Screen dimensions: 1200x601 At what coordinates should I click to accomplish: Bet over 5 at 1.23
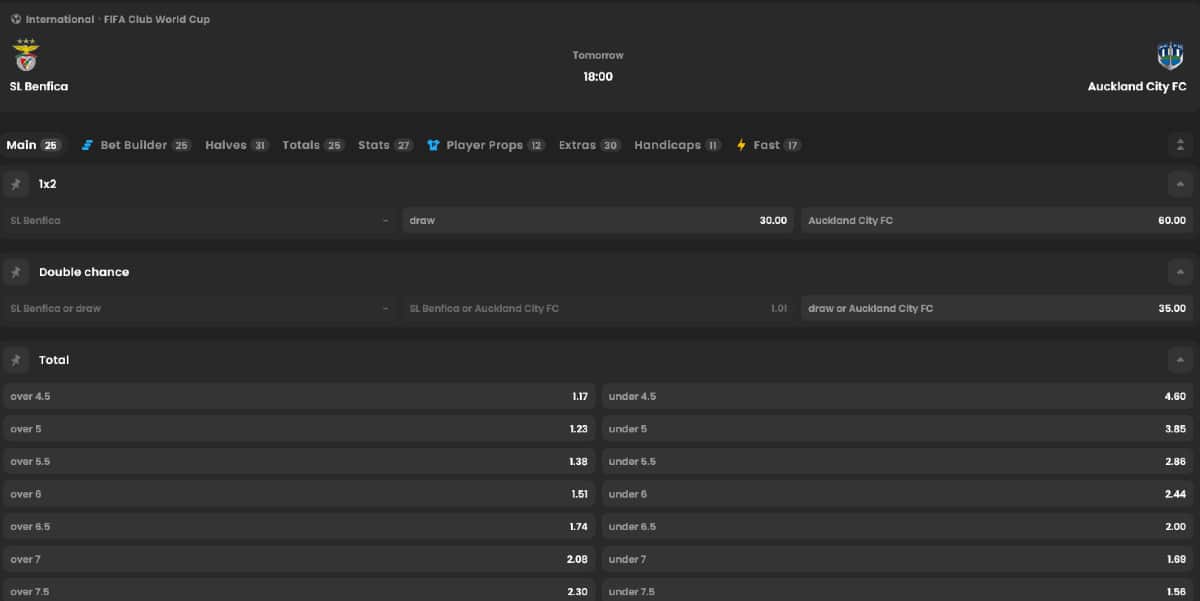coord(299,429)
